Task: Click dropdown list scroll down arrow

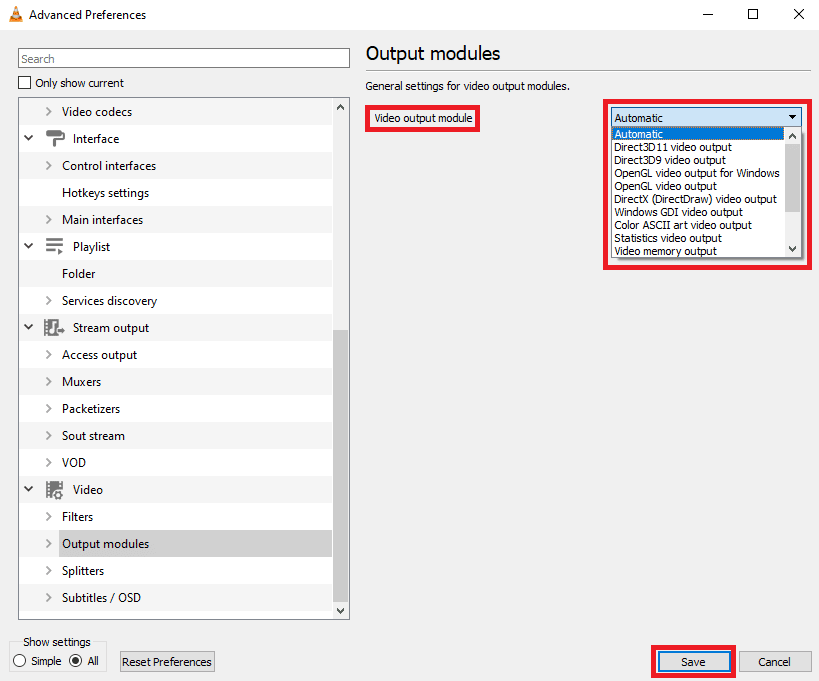Action: [792, 249]
